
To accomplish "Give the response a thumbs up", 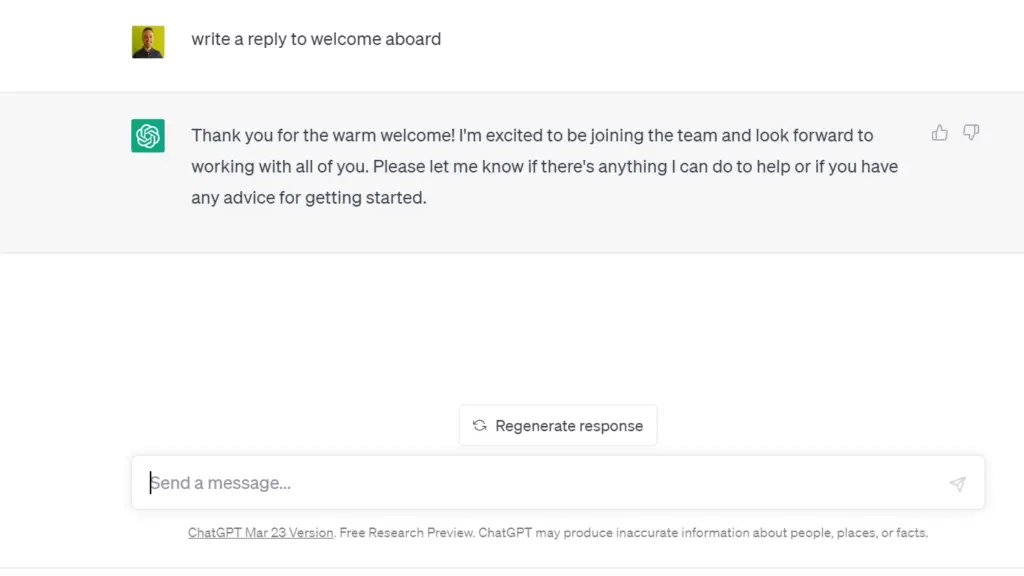I will 939,133.
